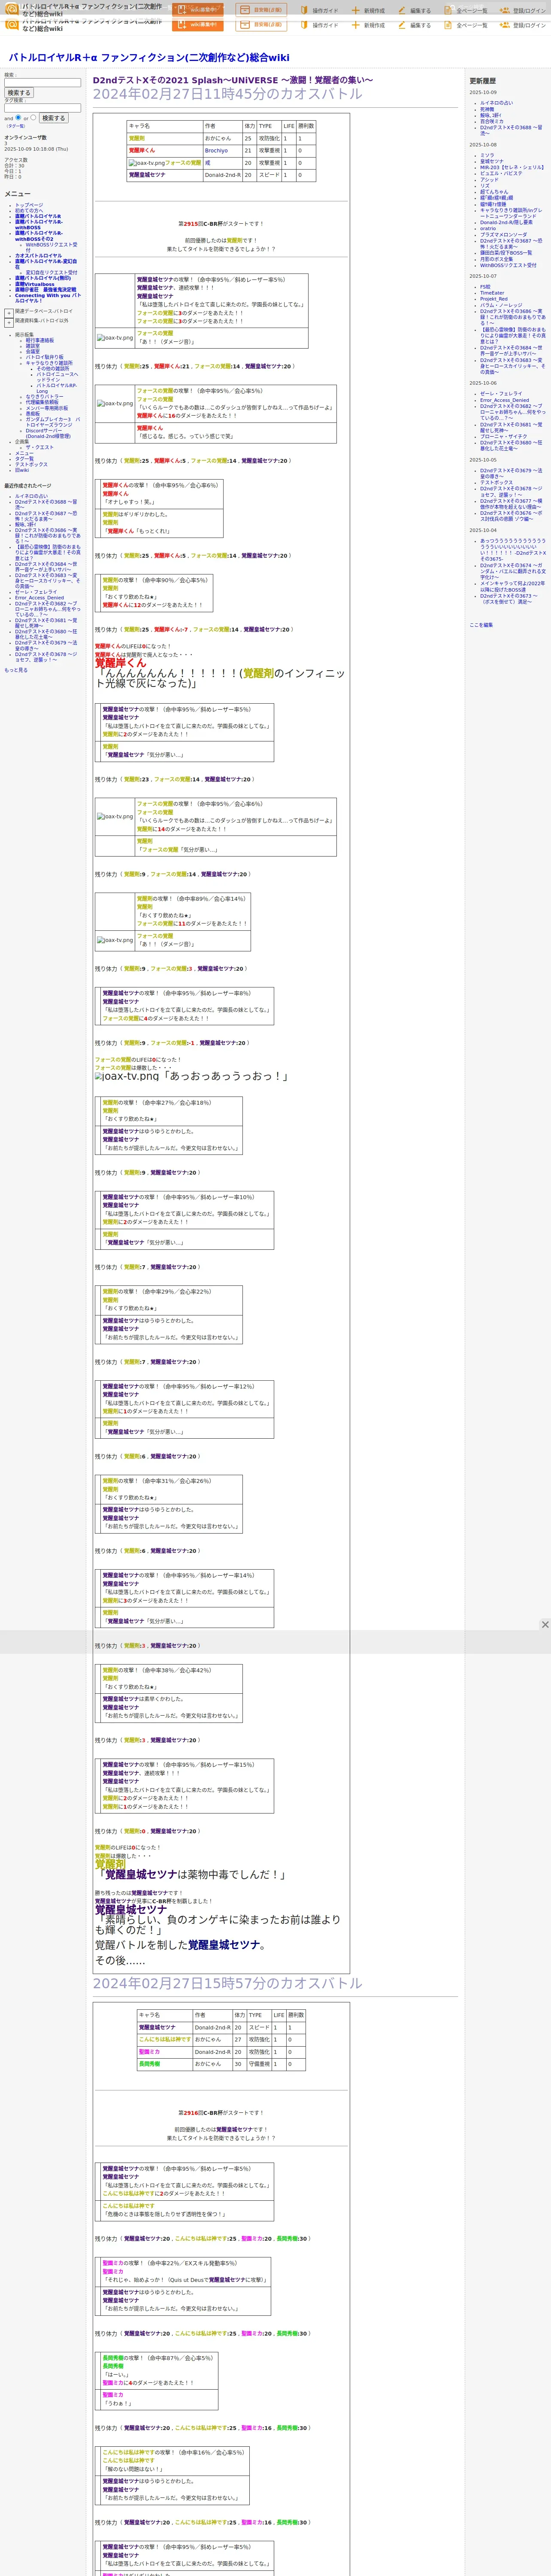Click 検索する button under the keyword field

pos(19,93)
